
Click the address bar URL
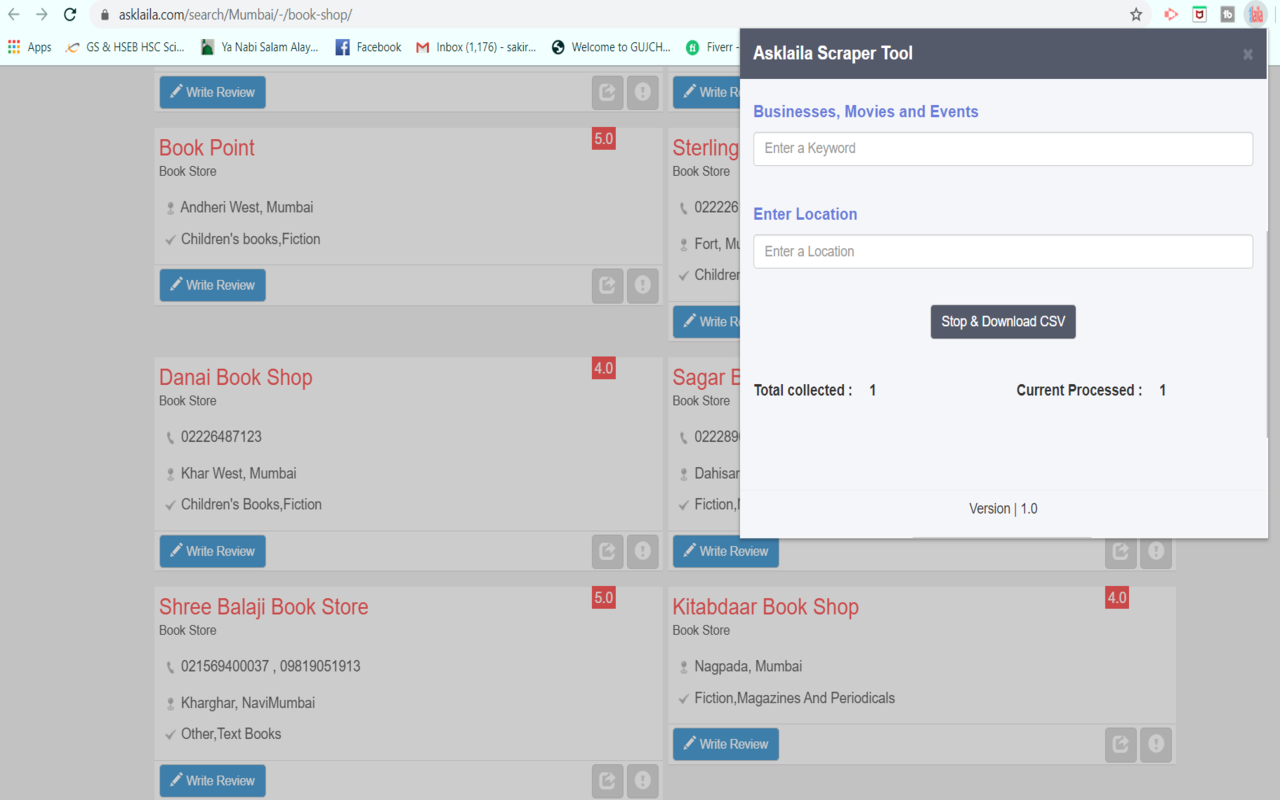pyautogui.click(x=235, y=15)
